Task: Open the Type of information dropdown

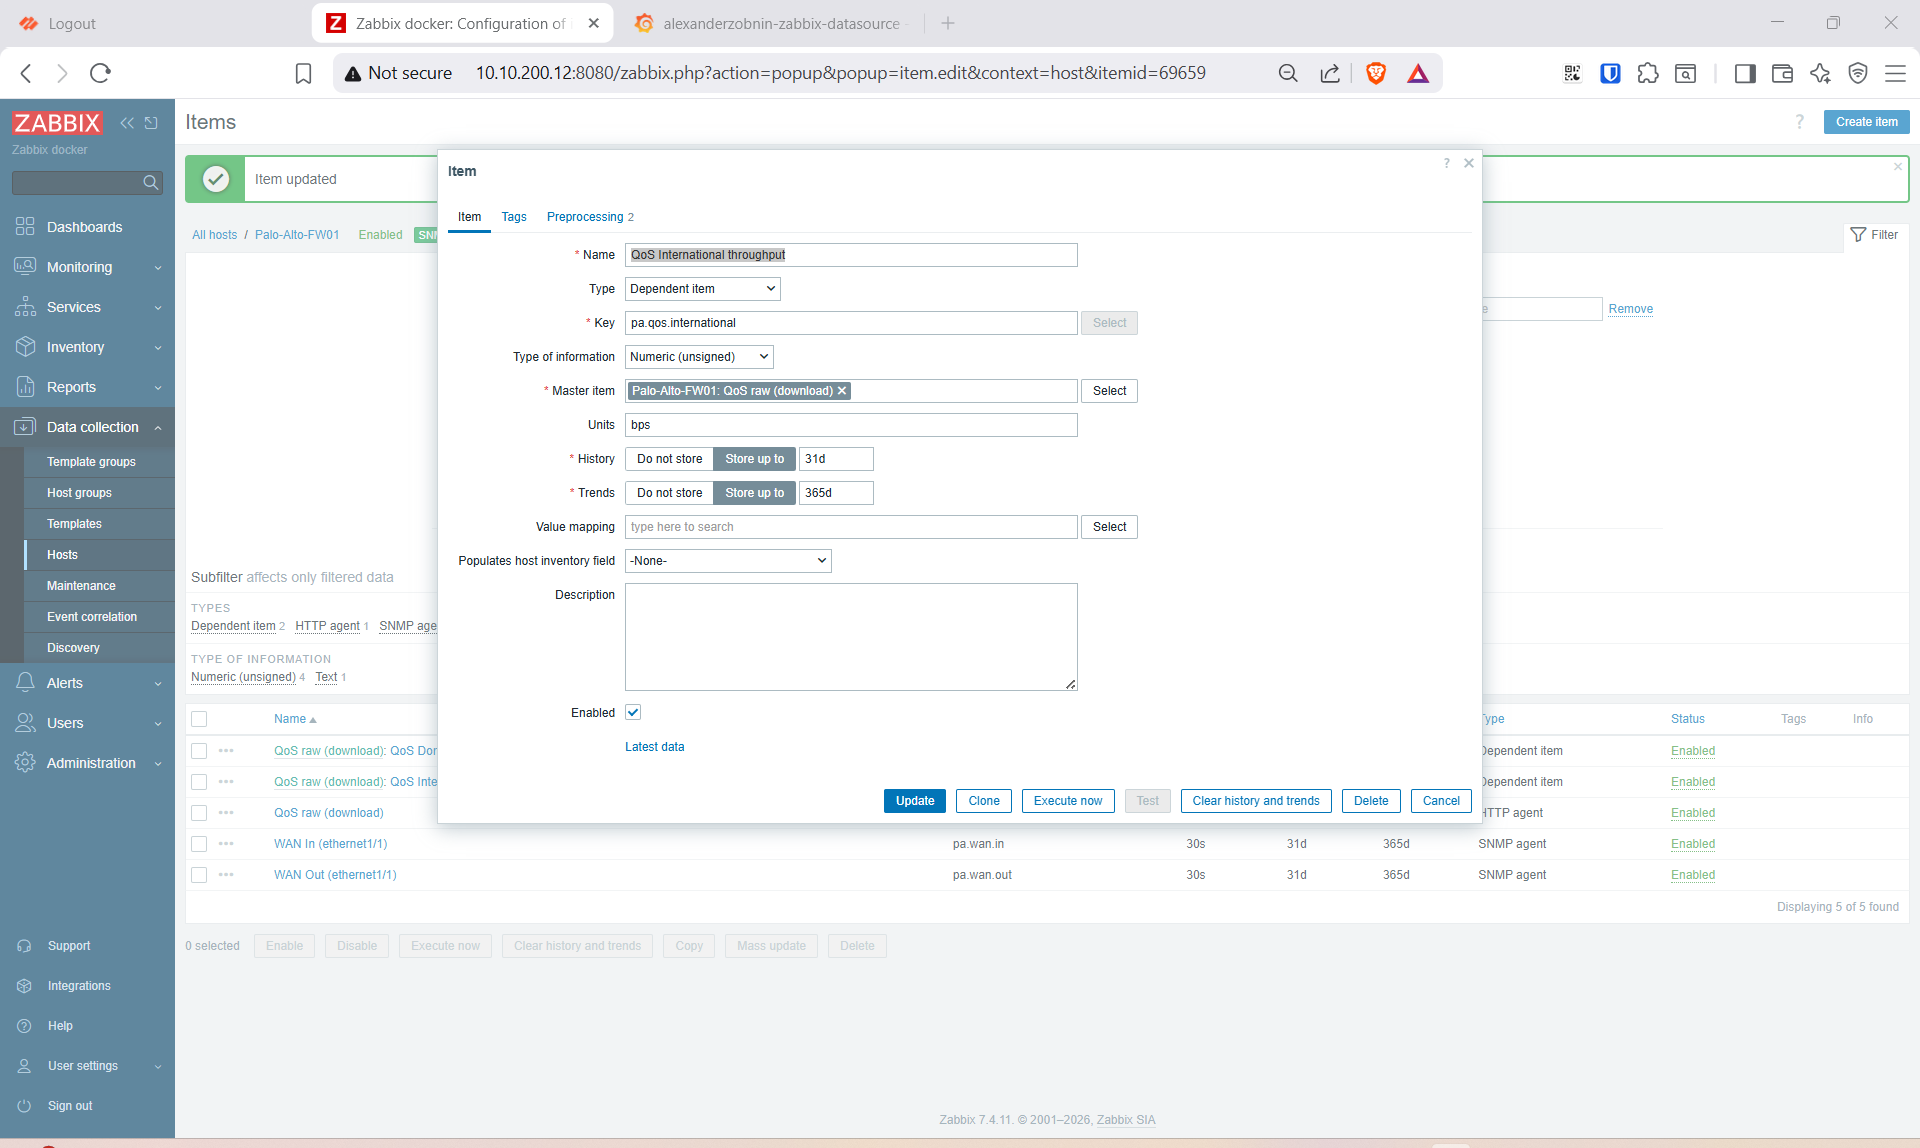Action: click(x=699, y=357)
